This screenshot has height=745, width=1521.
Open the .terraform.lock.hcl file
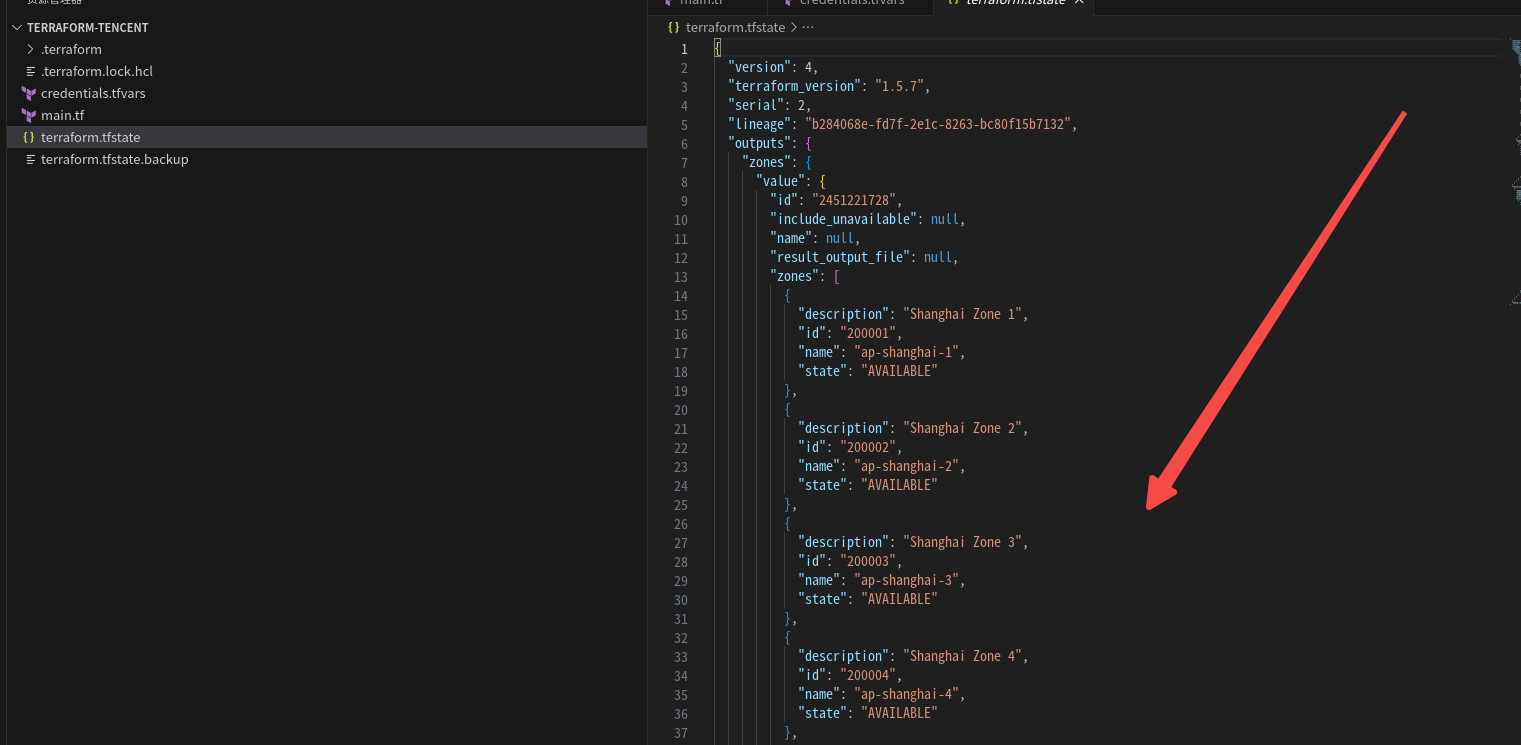click(x=96, y=71)
